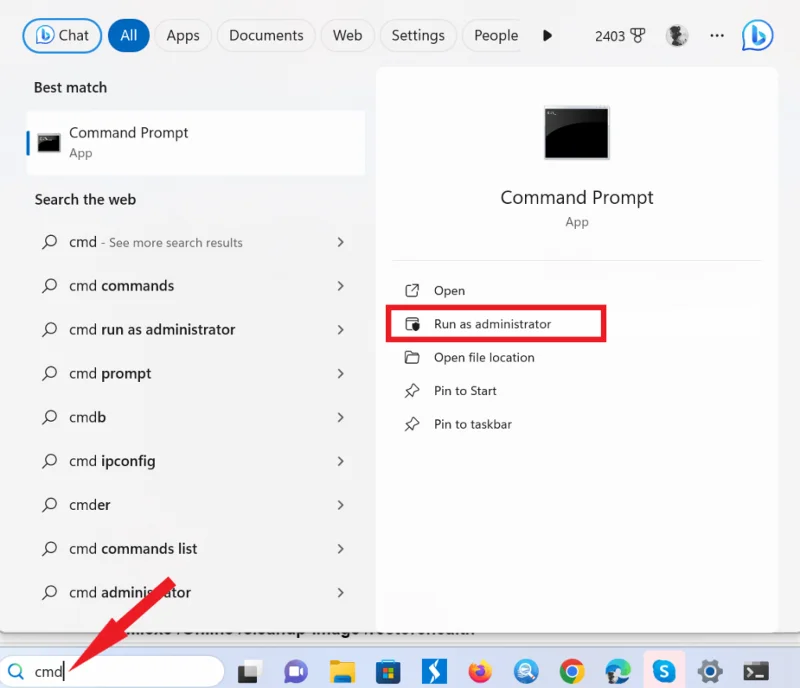
Task: Click the arrow to show more search filters
Action: (x=547, y=35)
